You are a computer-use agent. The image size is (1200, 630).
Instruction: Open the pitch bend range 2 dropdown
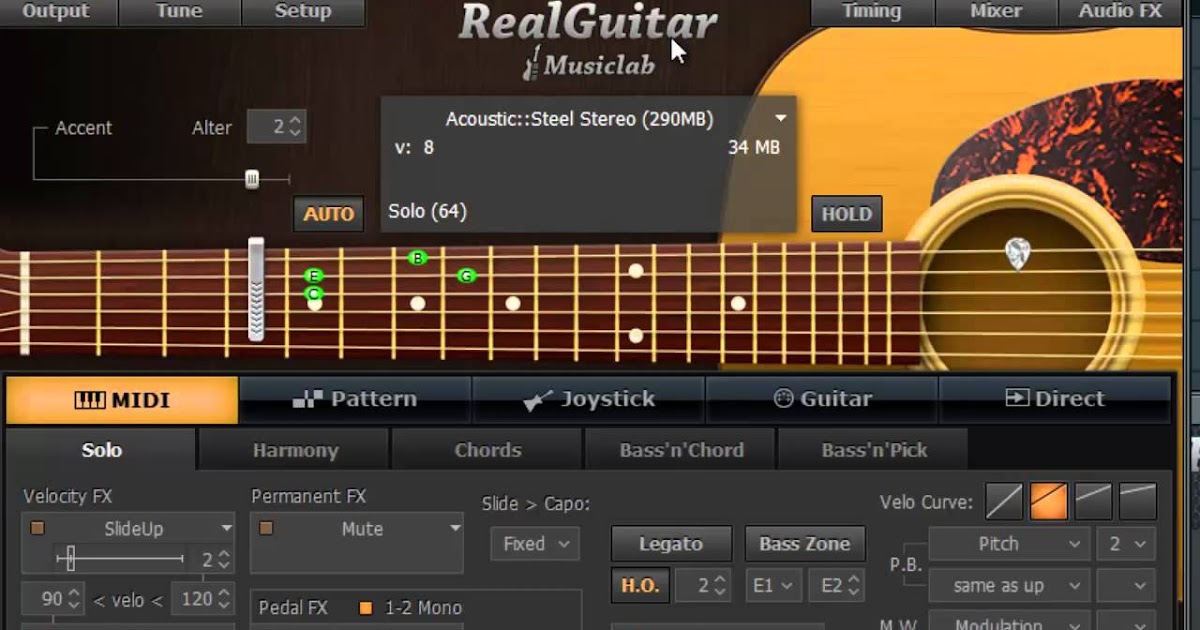1126,544
